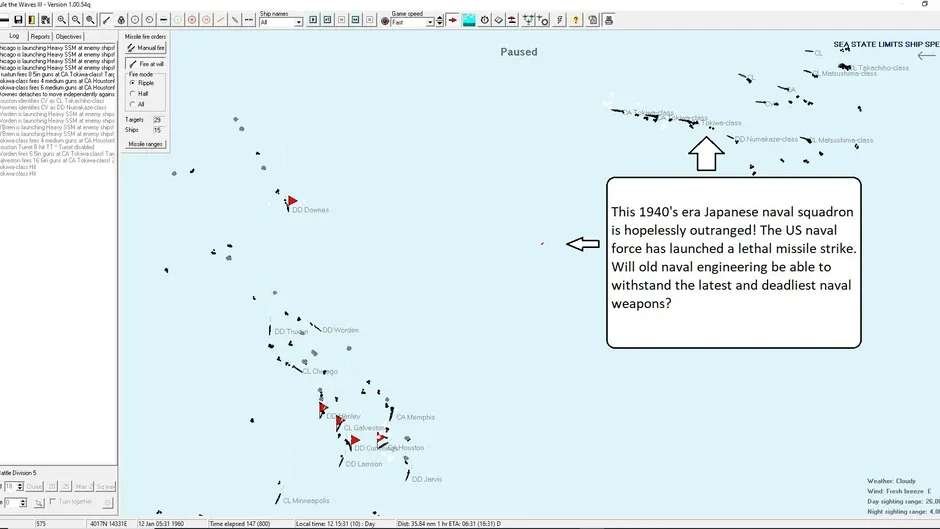Click the red concentric circle toolbar icon

pyautogui.click(x=192, y=20)
